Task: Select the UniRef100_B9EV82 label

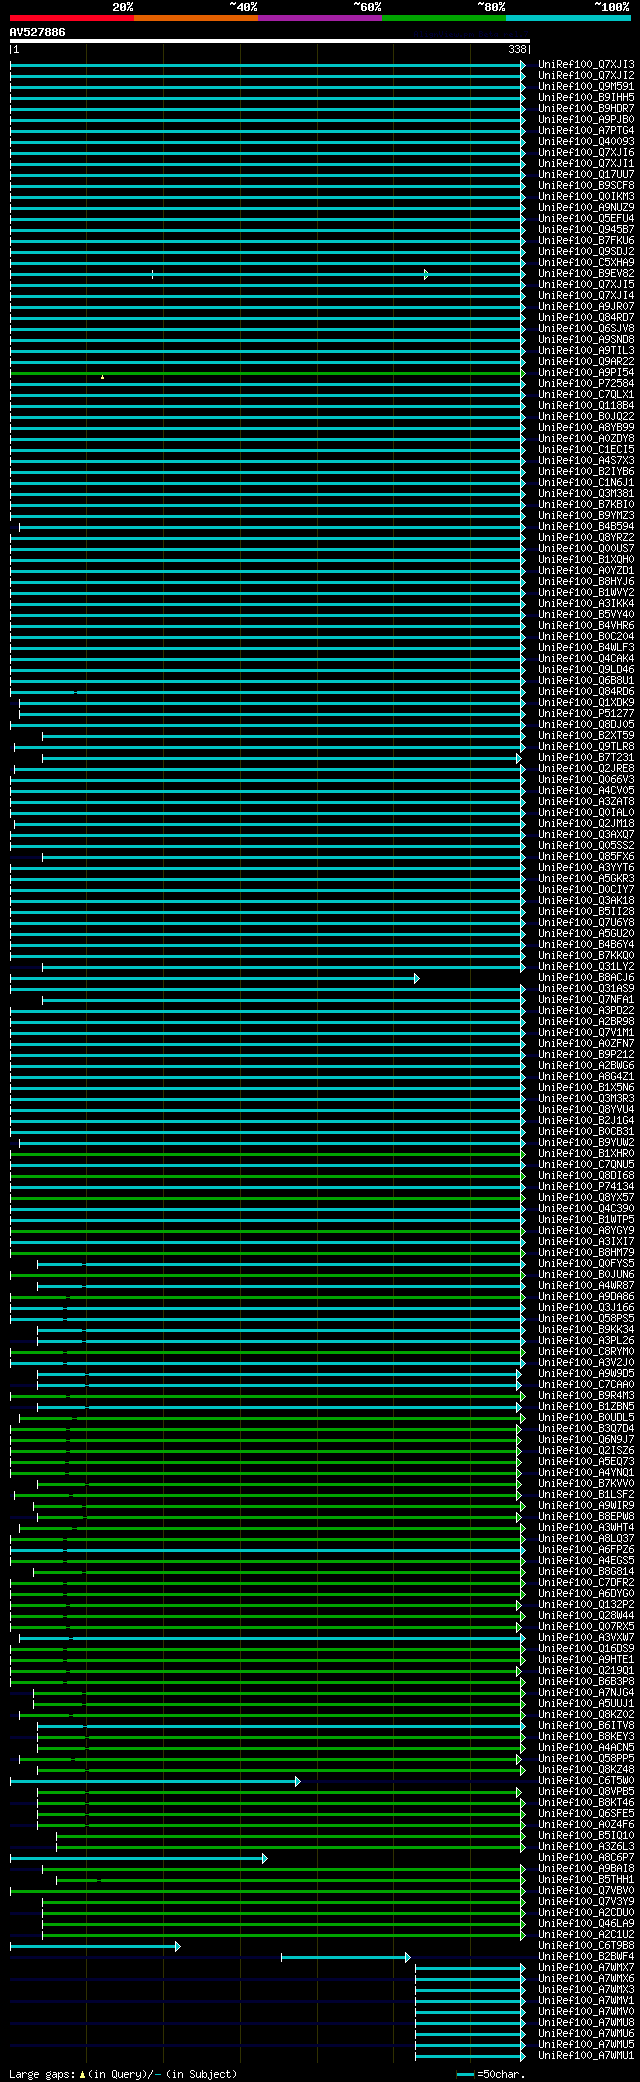Action: (x=586, y=273)
